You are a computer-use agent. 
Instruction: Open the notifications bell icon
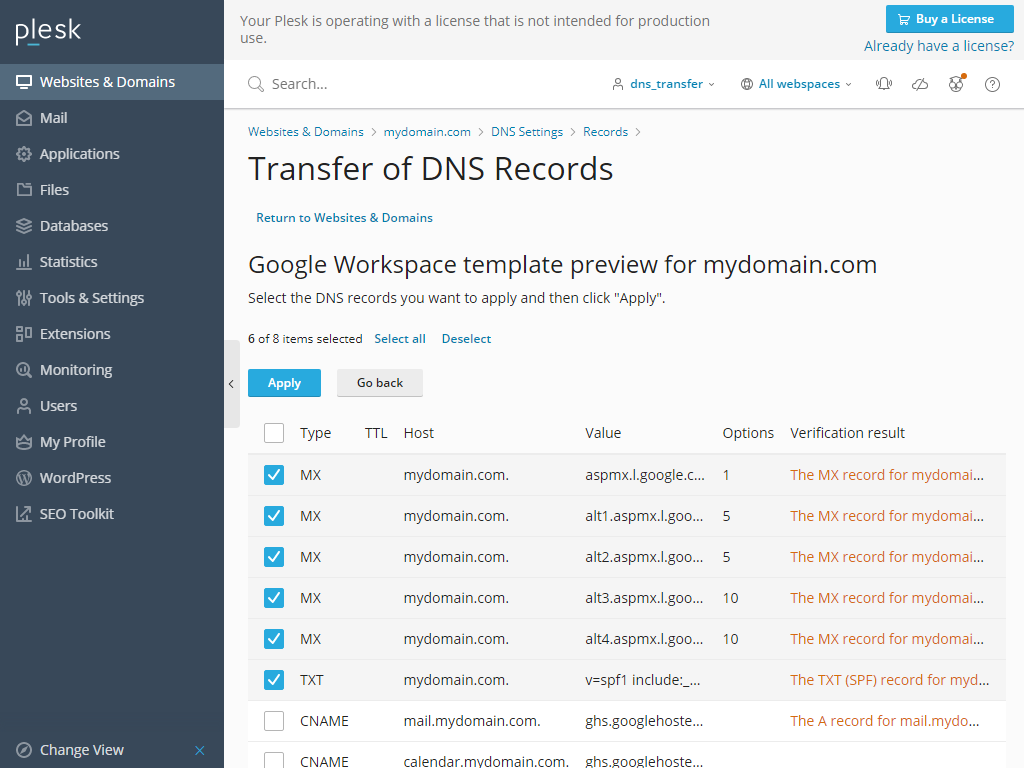click(884, 84)
